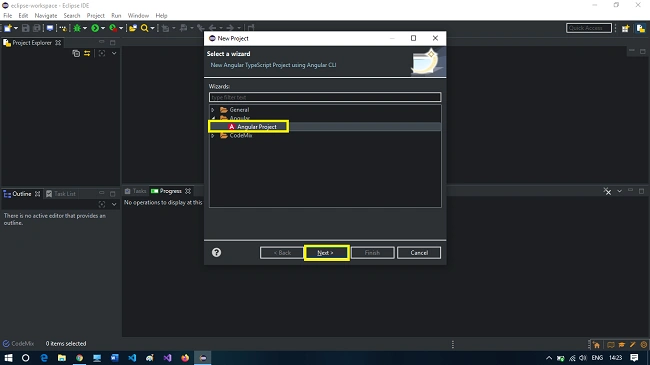Expand the CodeMix wizard folder
650x365 pixels.
213,136
